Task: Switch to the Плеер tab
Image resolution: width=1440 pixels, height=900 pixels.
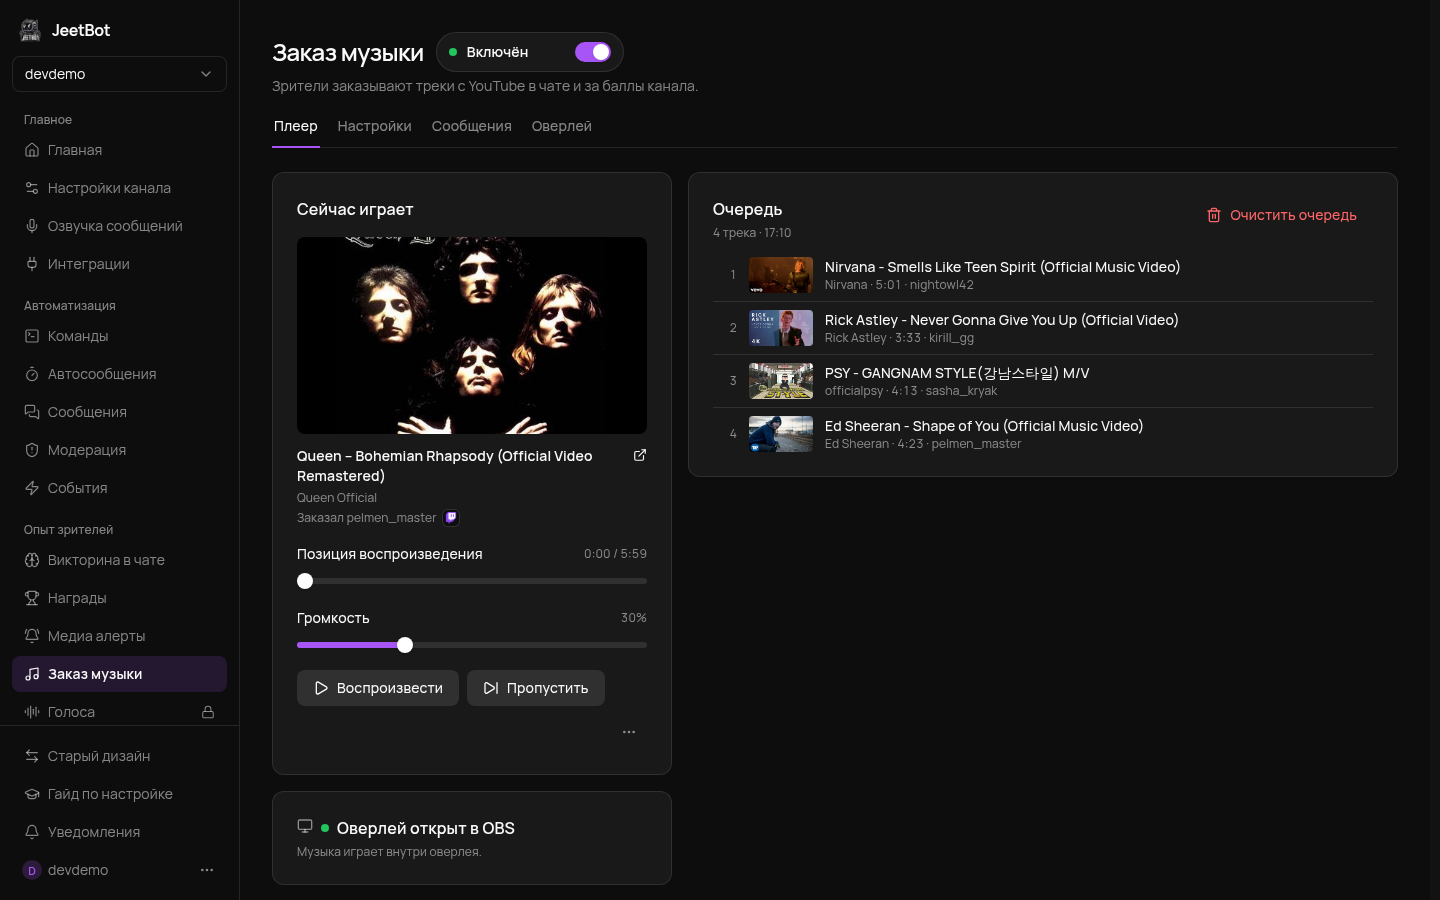Action: [x=296, y=126]
